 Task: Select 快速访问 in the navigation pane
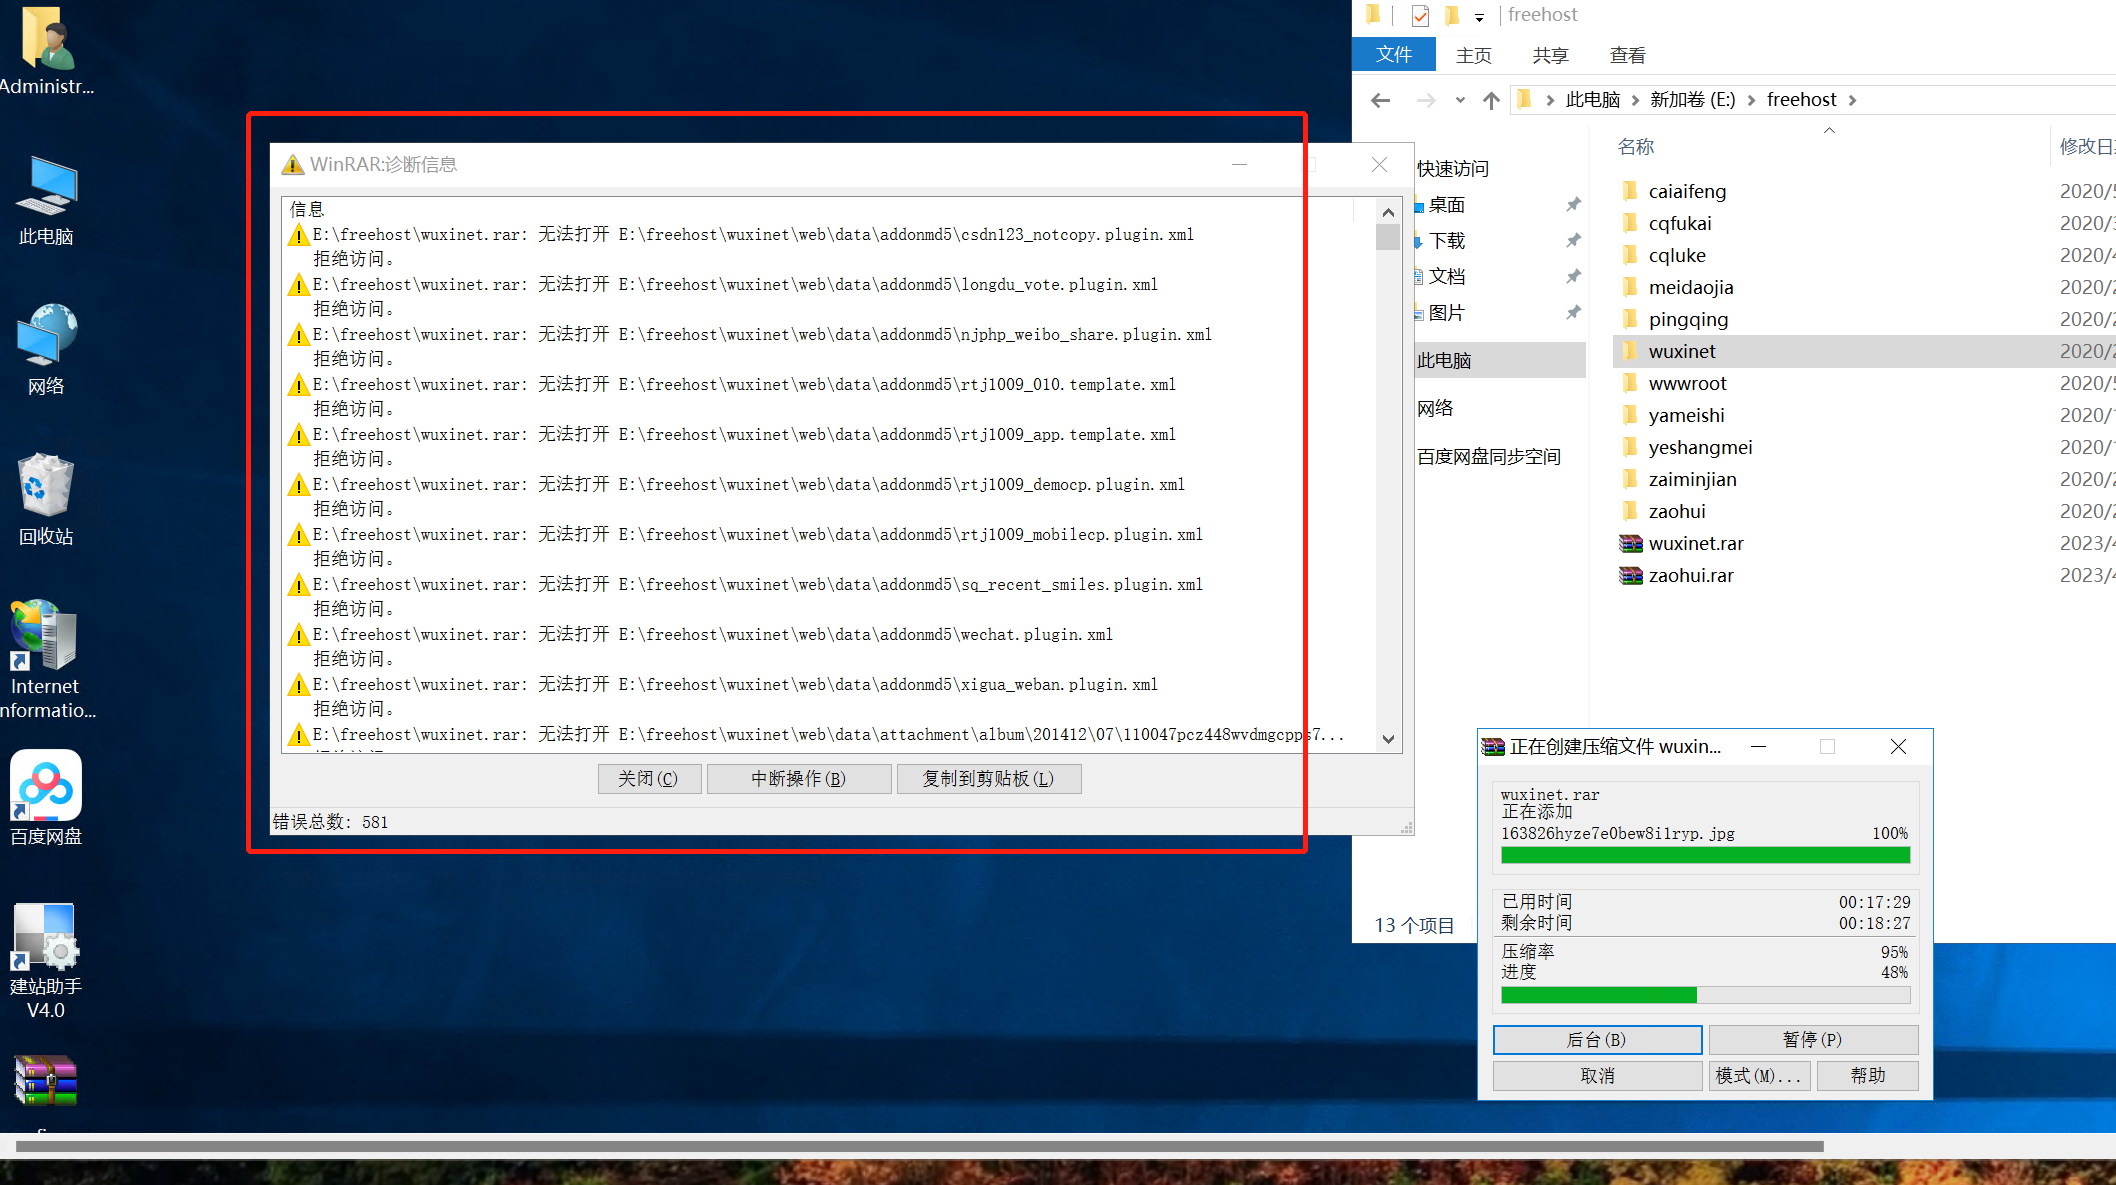1453,169
